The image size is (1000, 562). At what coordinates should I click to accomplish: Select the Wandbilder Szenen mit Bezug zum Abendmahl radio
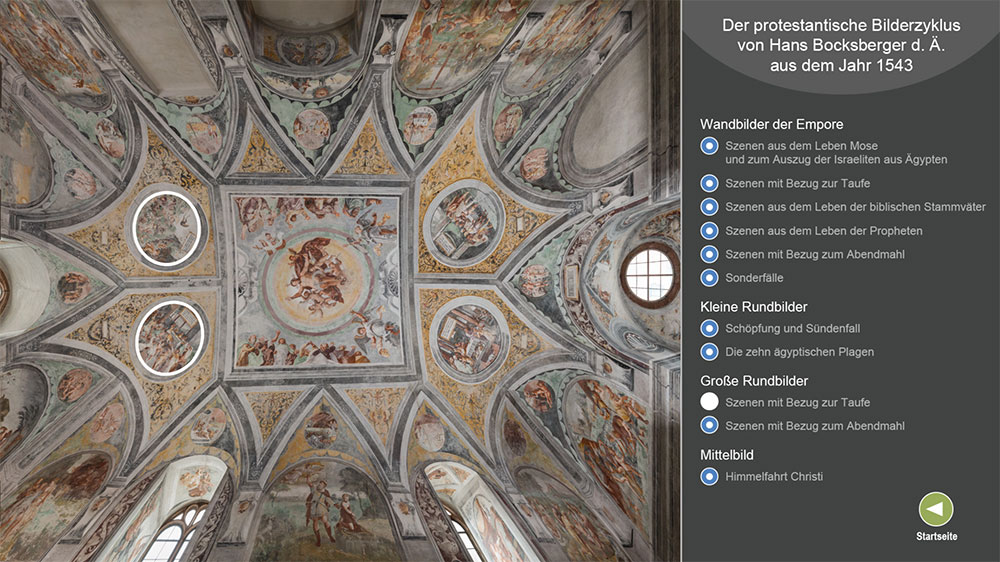pos(709,254)
